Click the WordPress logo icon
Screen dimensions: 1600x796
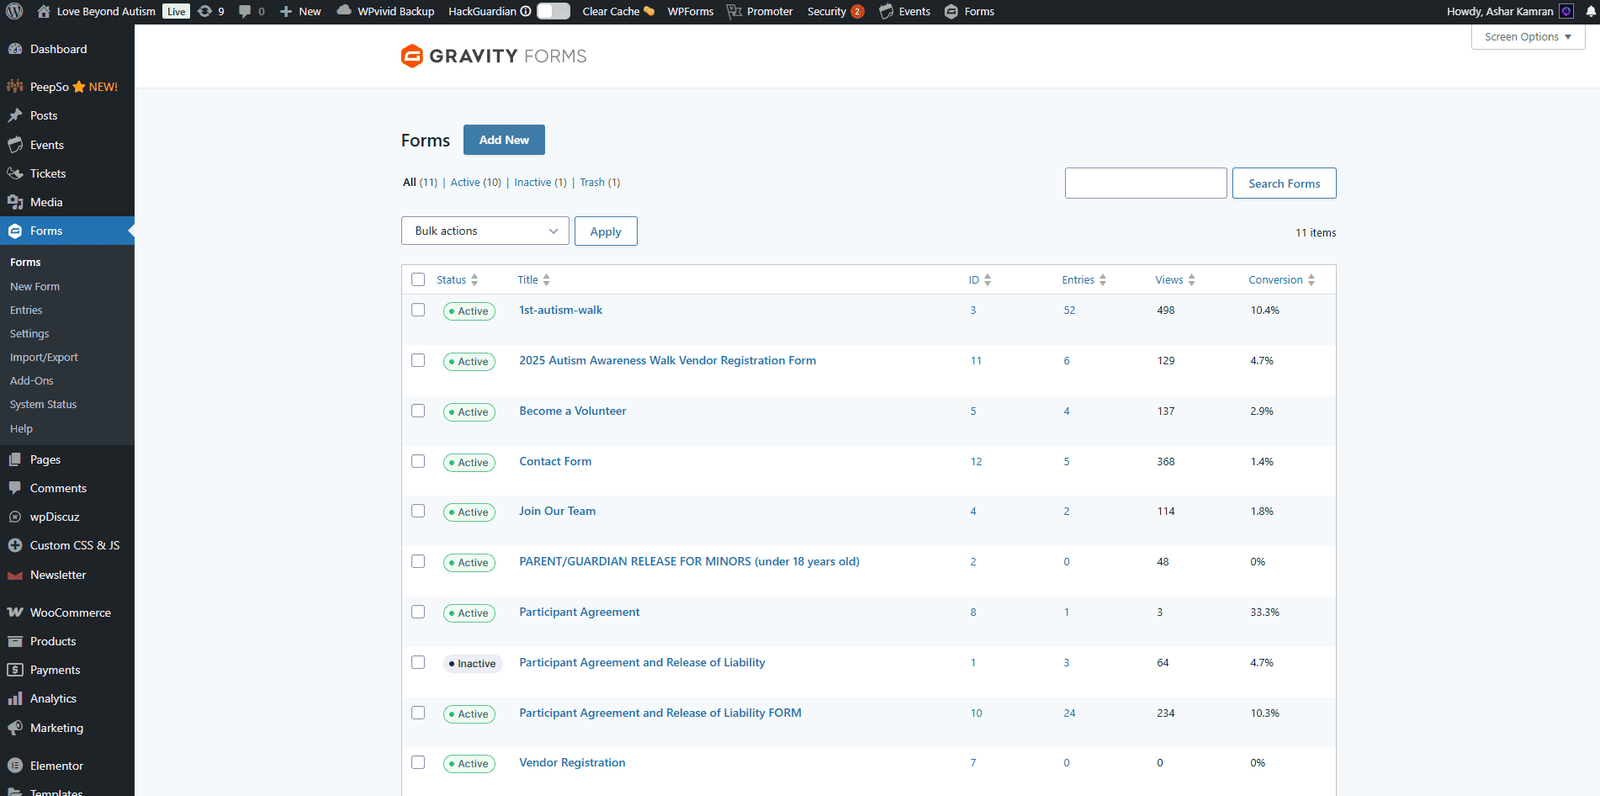pyautogui.click(x=14, y=11)
